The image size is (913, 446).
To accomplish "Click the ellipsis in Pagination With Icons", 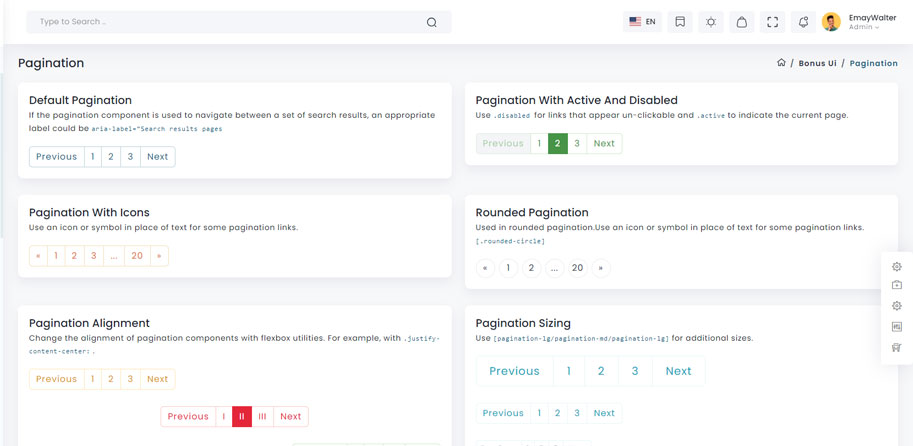I will pyautogui.click(x=114, y=256).
